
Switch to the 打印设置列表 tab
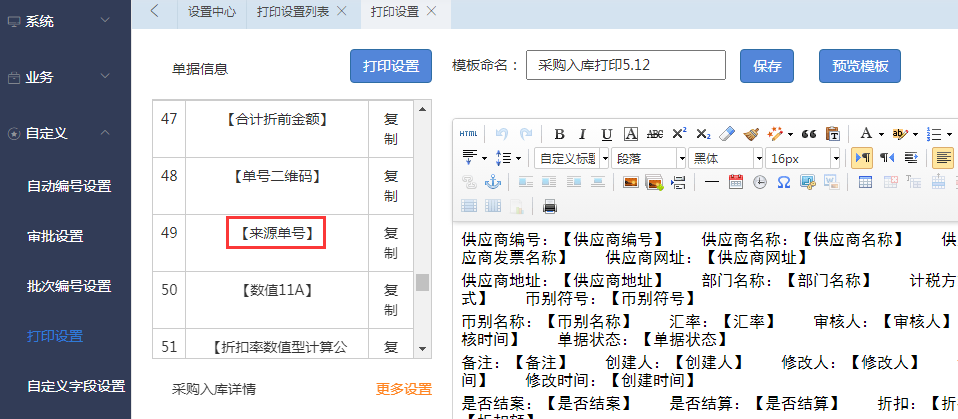(295, 12)
